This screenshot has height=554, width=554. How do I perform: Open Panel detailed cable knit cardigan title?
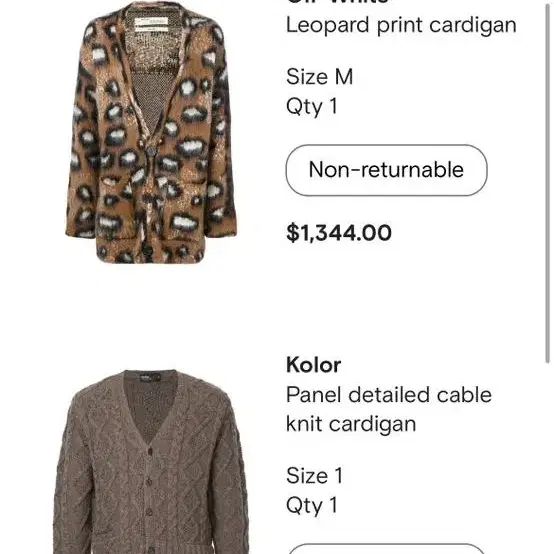pyautogui.click(x=389, y=409)
